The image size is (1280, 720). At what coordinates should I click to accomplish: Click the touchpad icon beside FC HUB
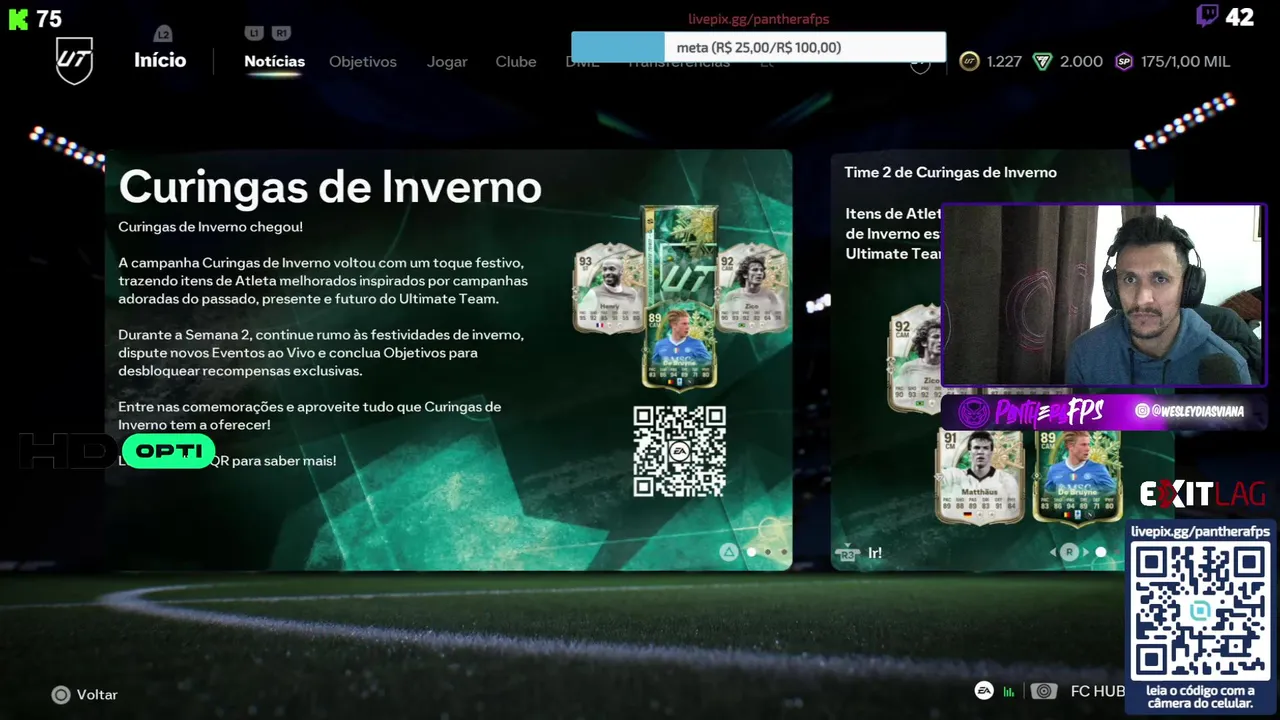(1044, 691)
